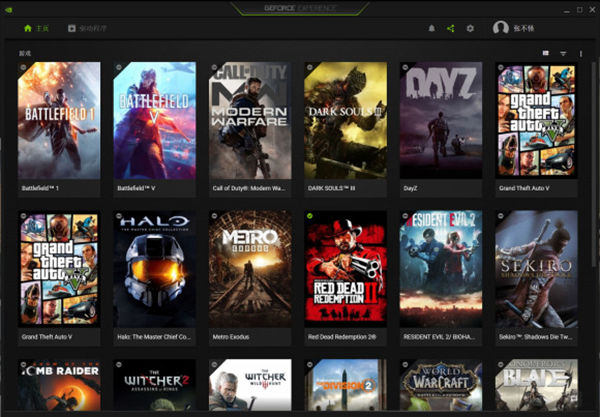
Task: Open the in-game overlay share icon
Action: click(x=451, y=28)
